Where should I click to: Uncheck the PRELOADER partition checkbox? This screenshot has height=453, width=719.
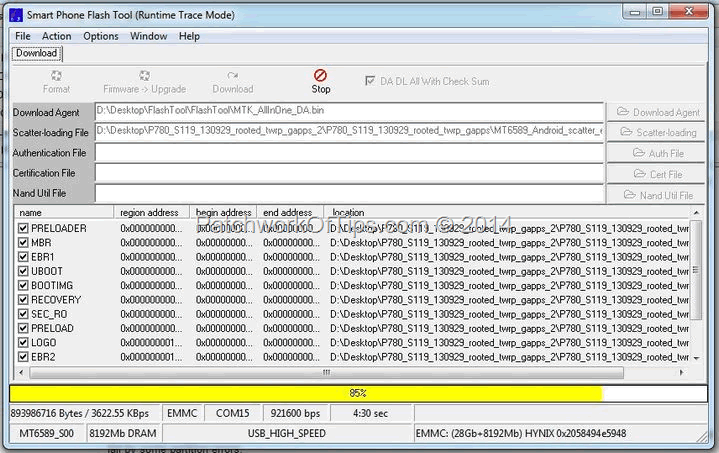23,228
